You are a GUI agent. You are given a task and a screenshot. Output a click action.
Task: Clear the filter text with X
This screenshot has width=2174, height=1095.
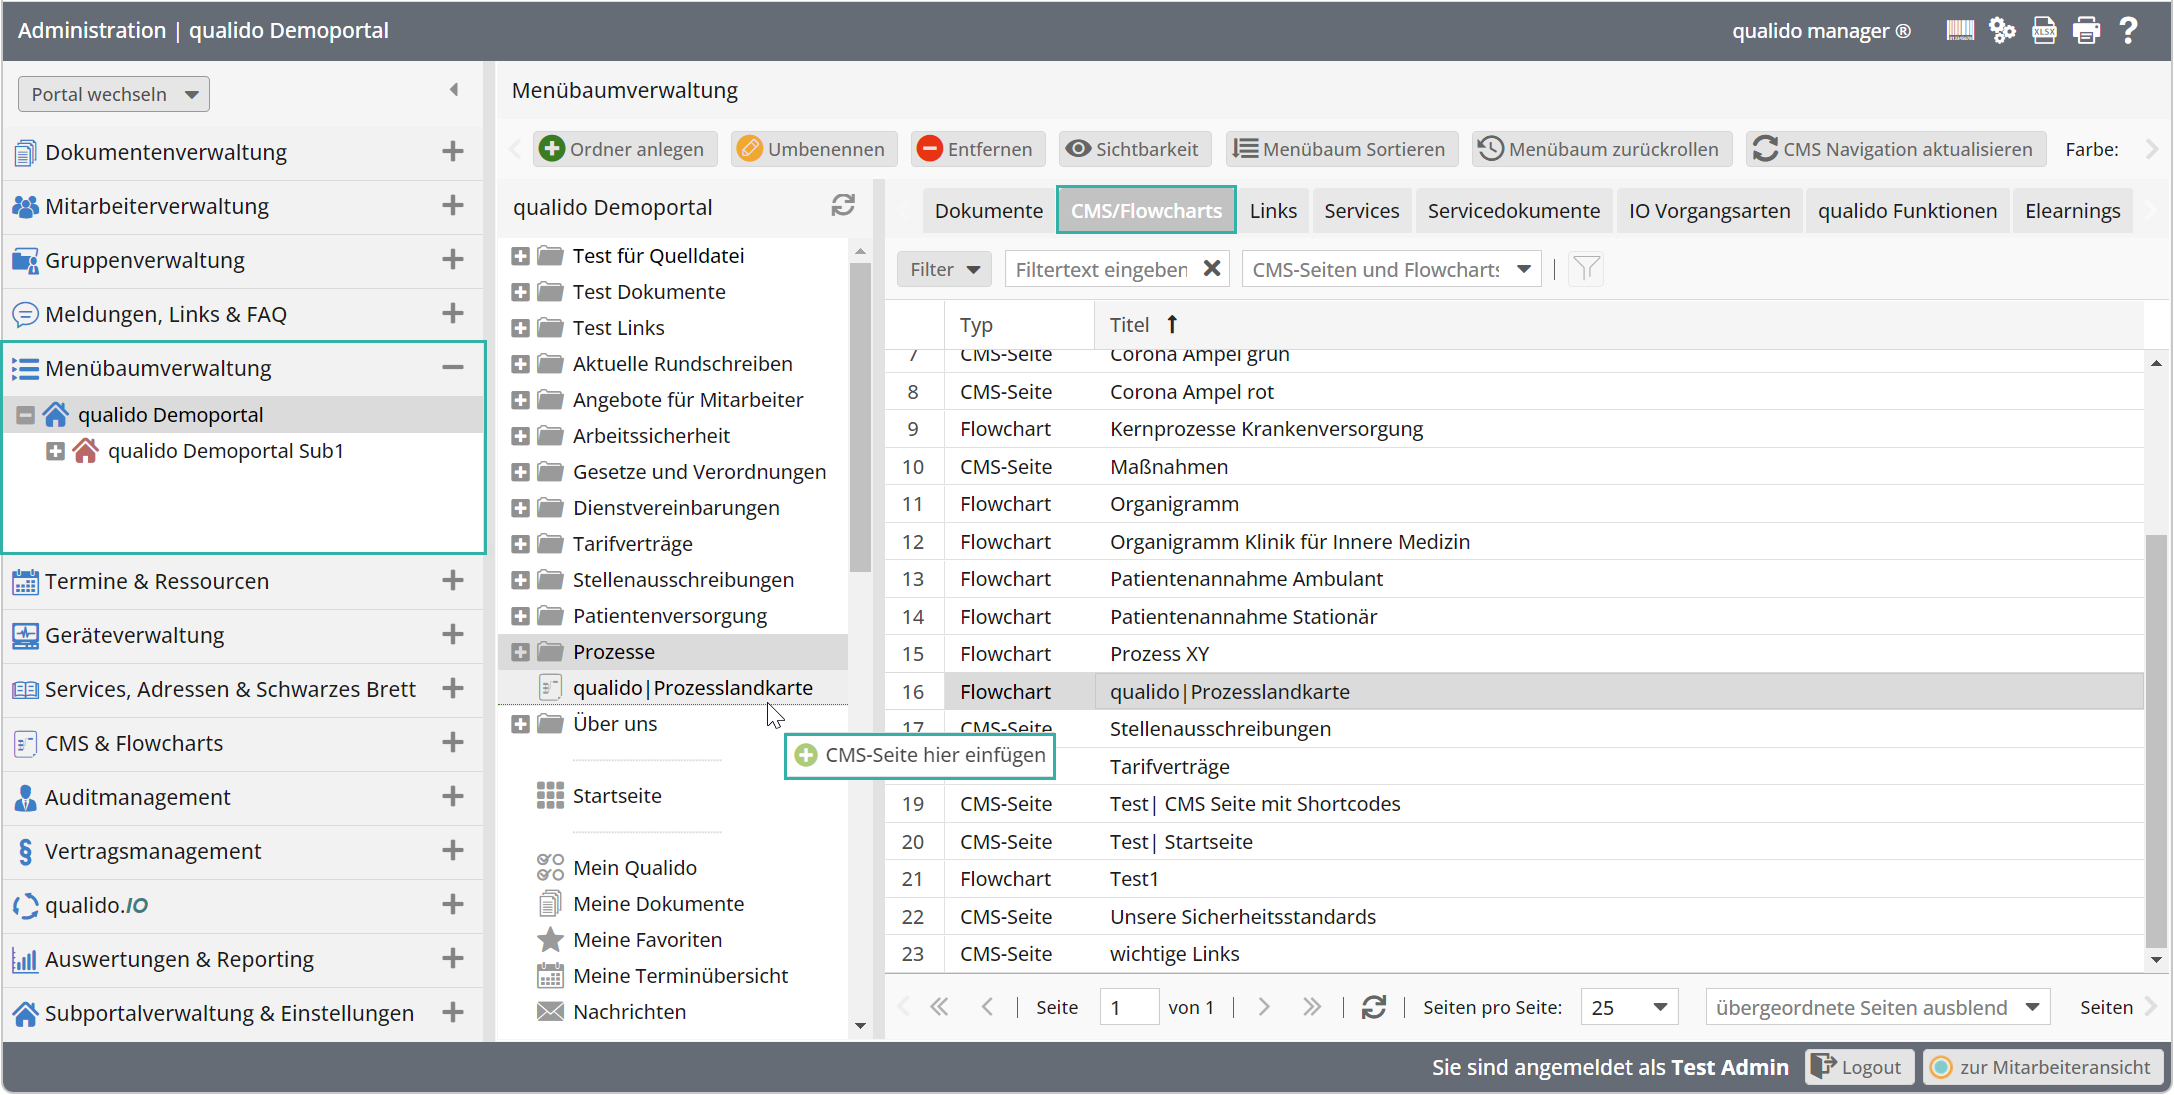point(1211,268)
